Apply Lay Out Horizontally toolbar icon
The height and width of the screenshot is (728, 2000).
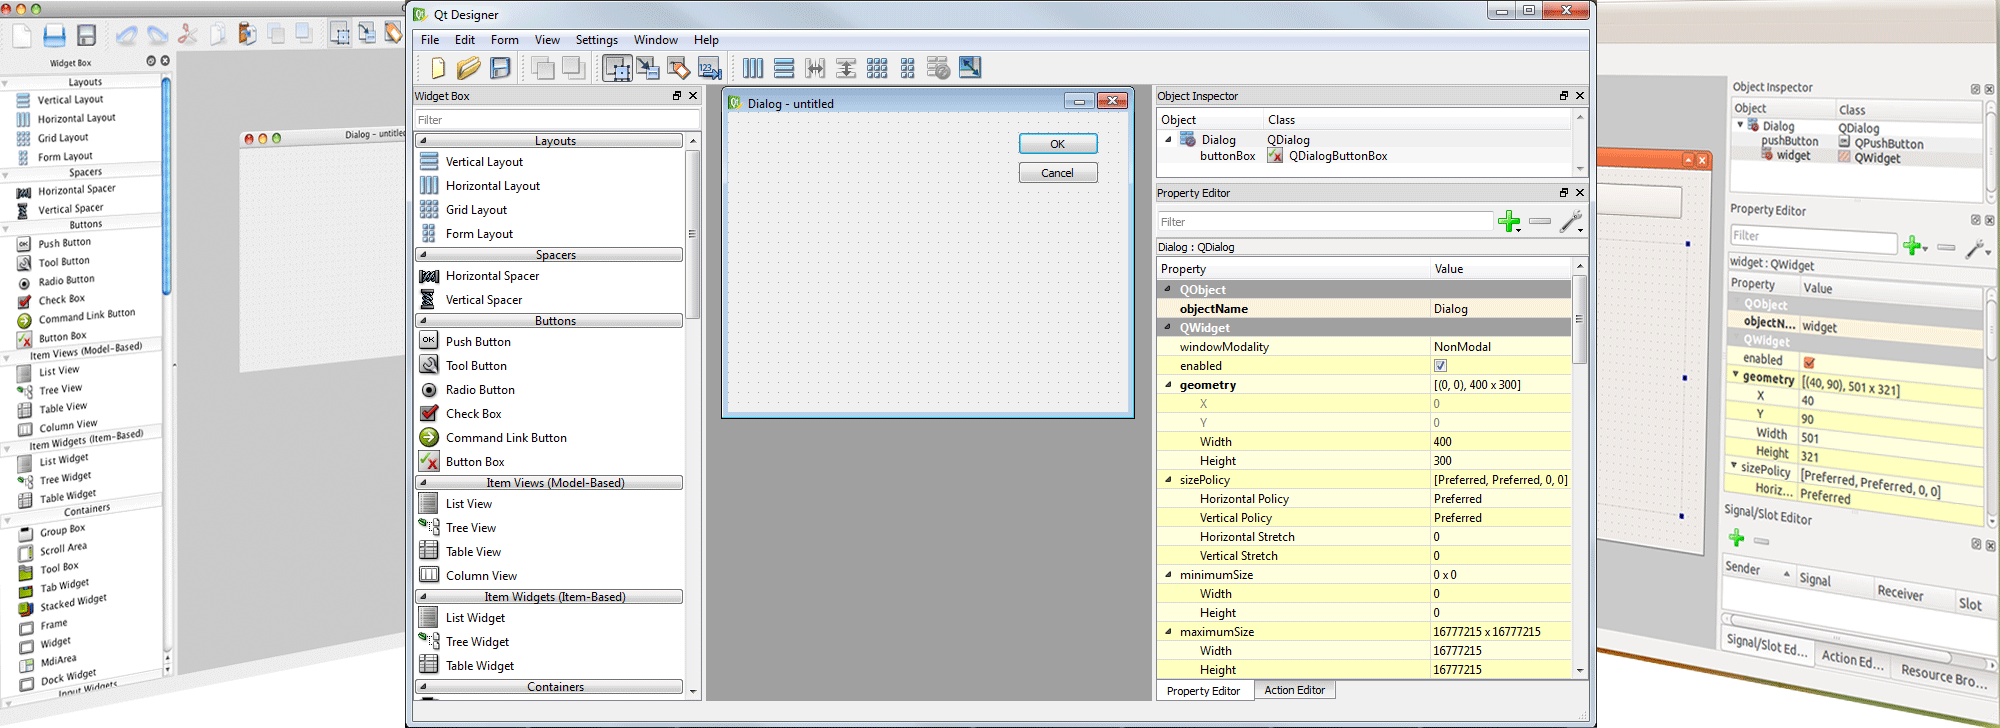[x=753, y=68]
